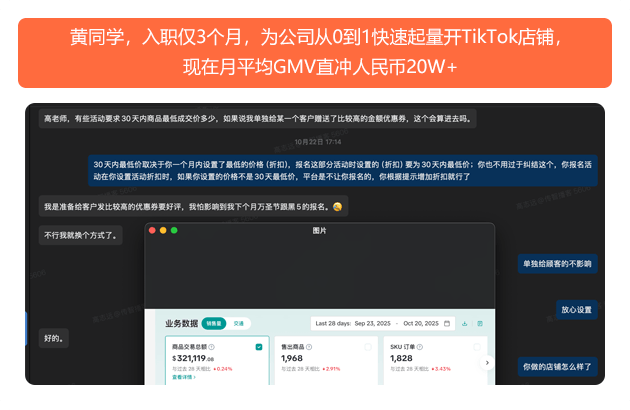
Task: Uncheck the 商品交易总额 metric checkbox
Action: [259, 347]
